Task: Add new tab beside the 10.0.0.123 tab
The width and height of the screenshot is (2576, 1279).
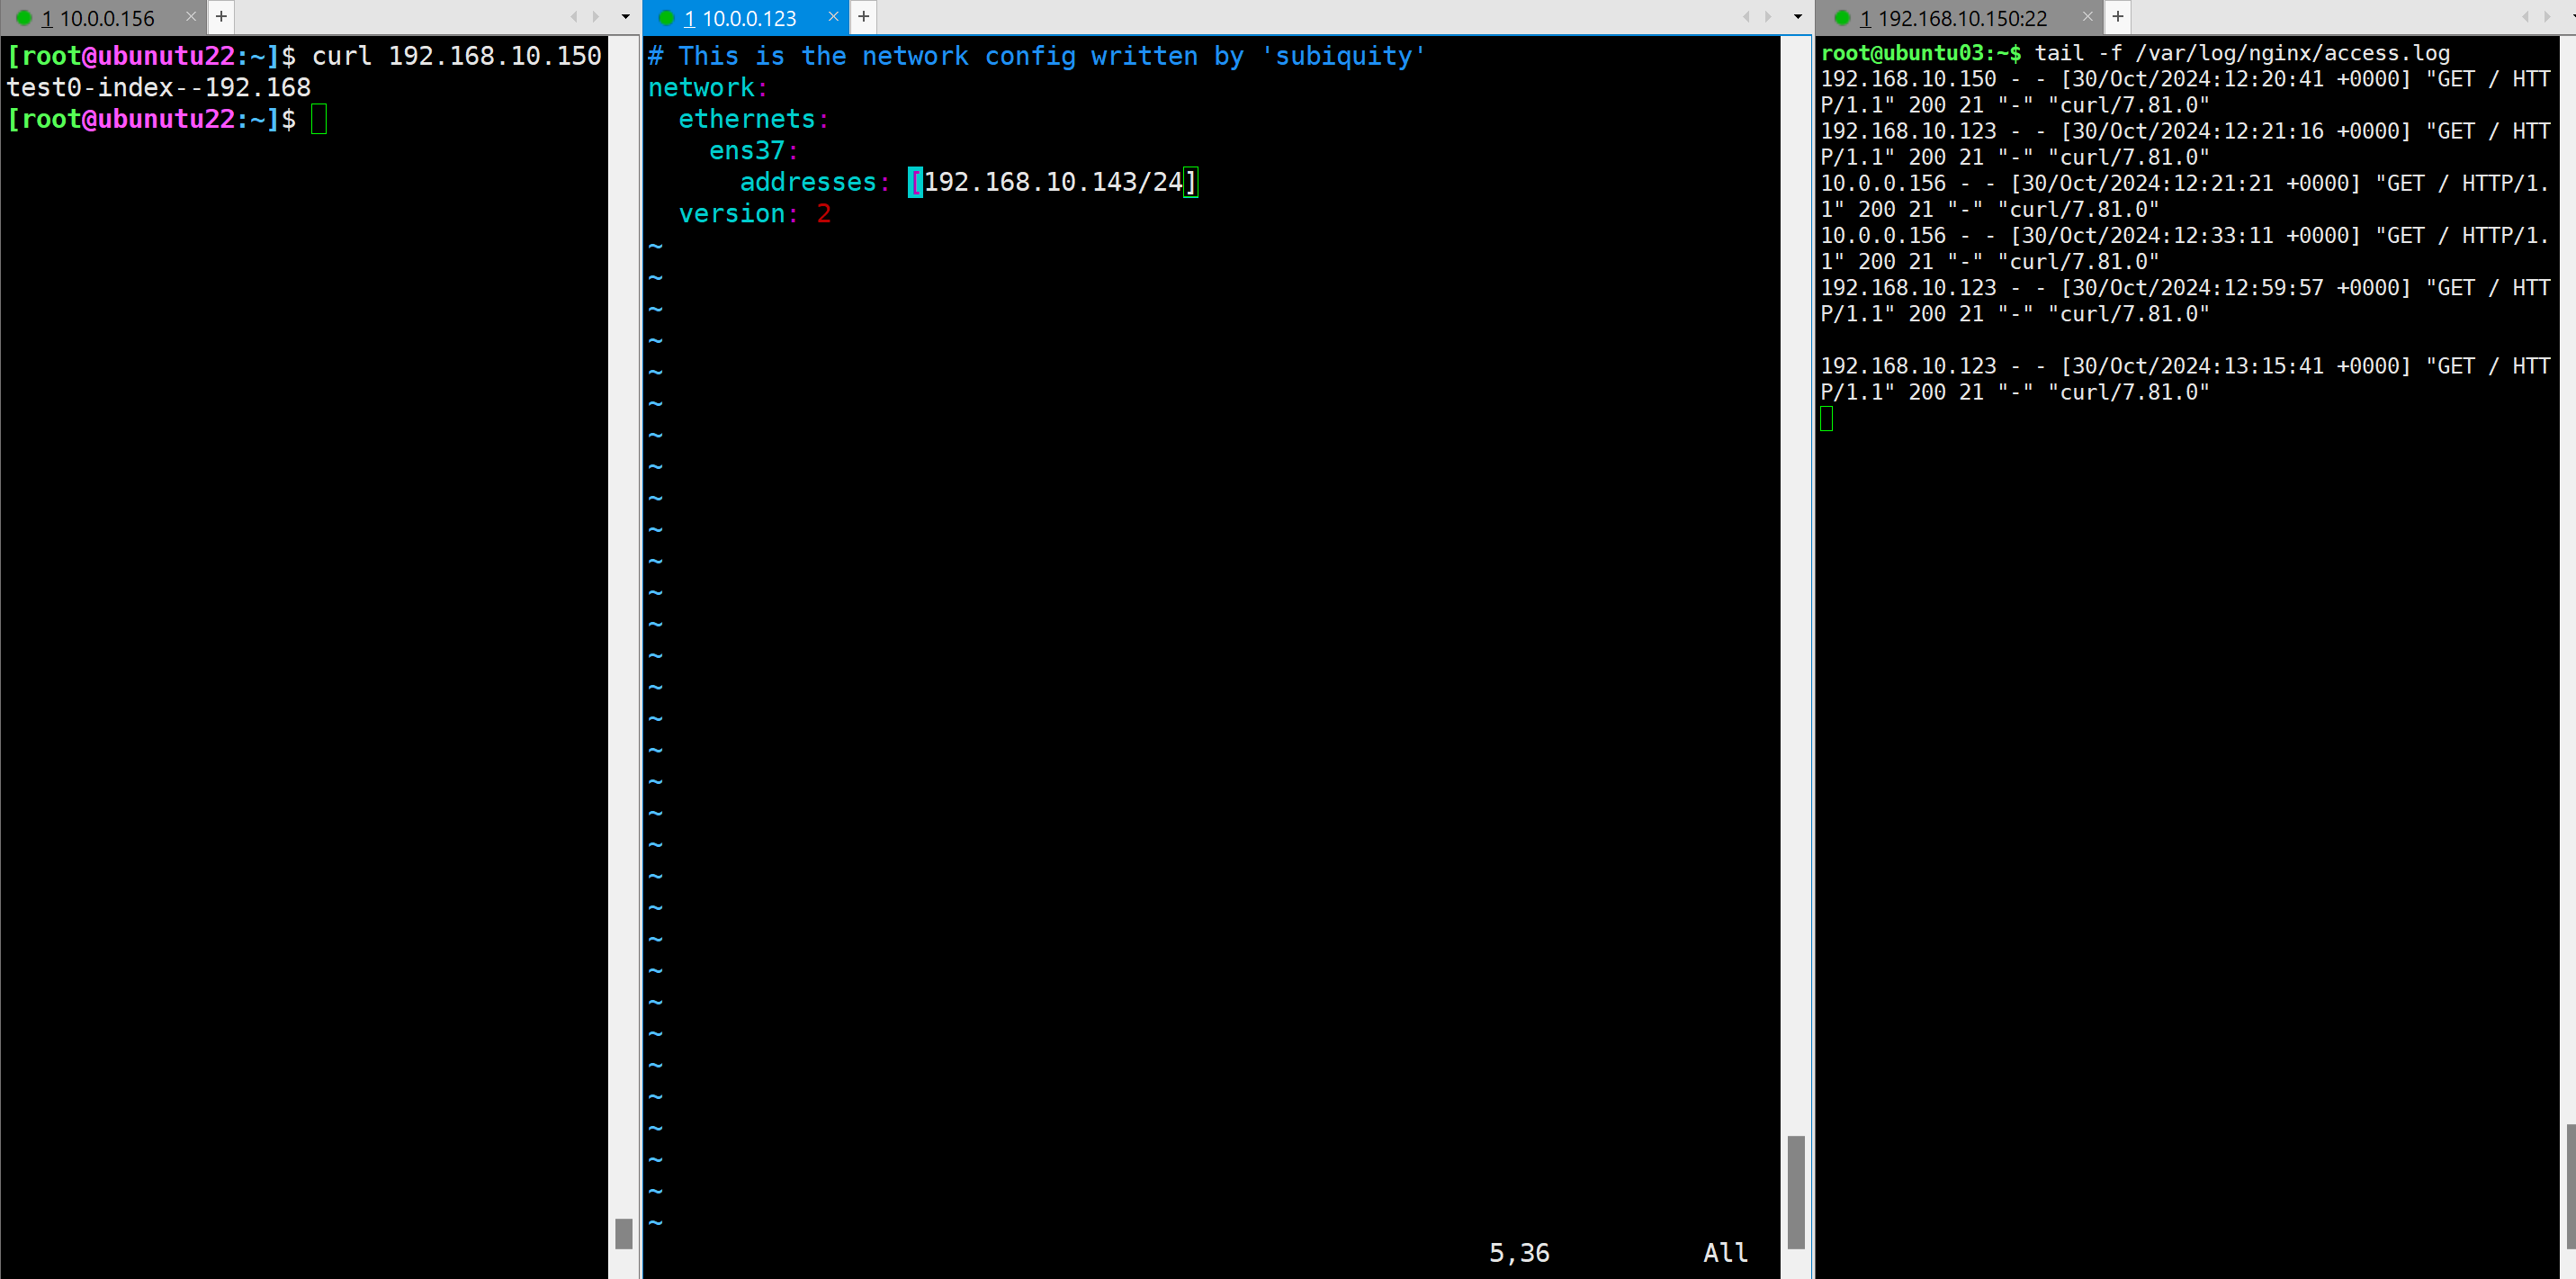Action: pos(864,16)
